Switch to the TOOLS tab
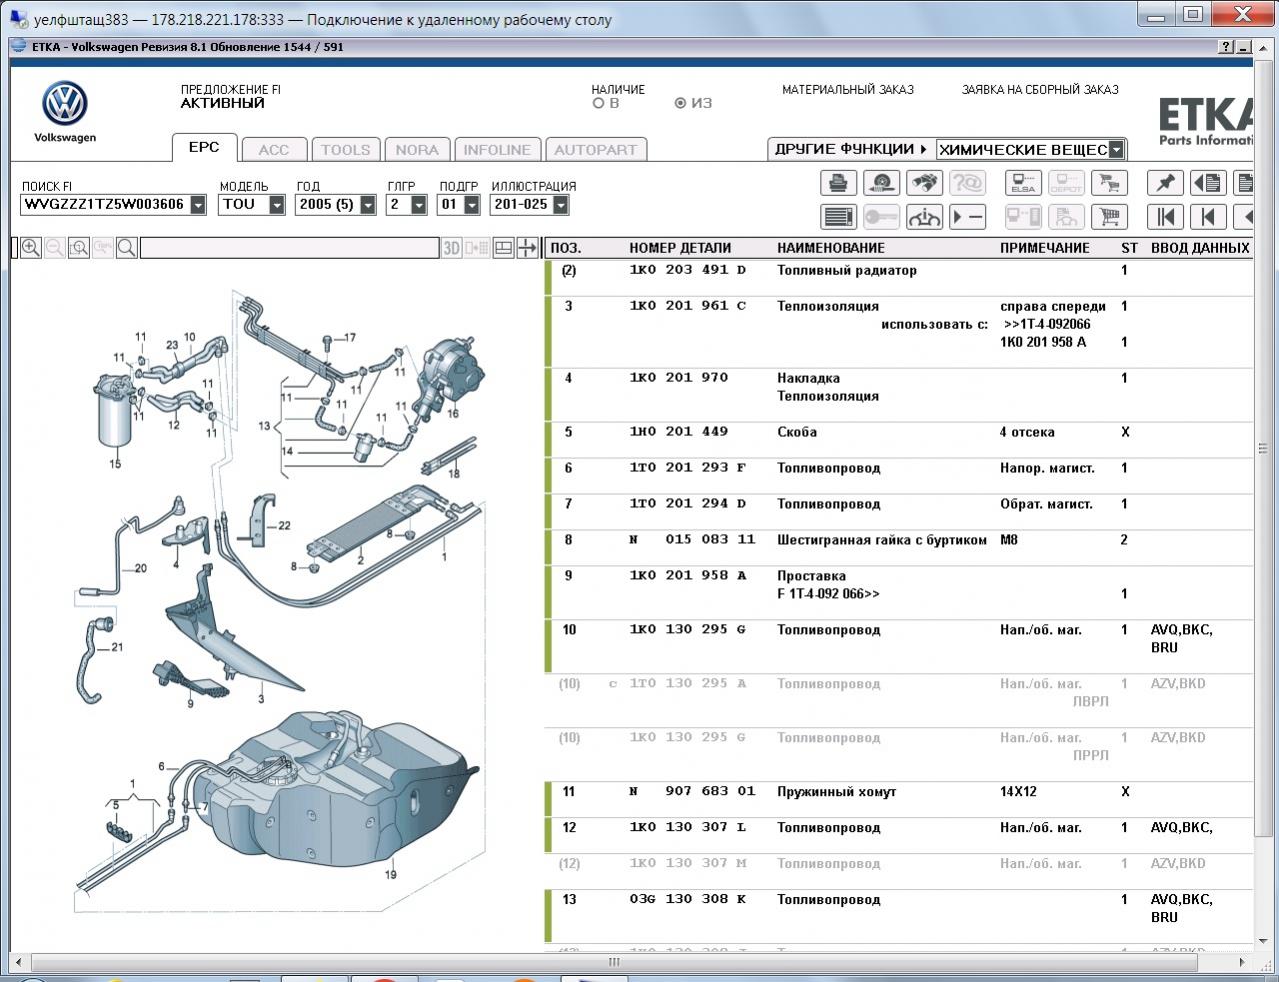Screen dimensions: 1279x982 click(x=345, y=150)
